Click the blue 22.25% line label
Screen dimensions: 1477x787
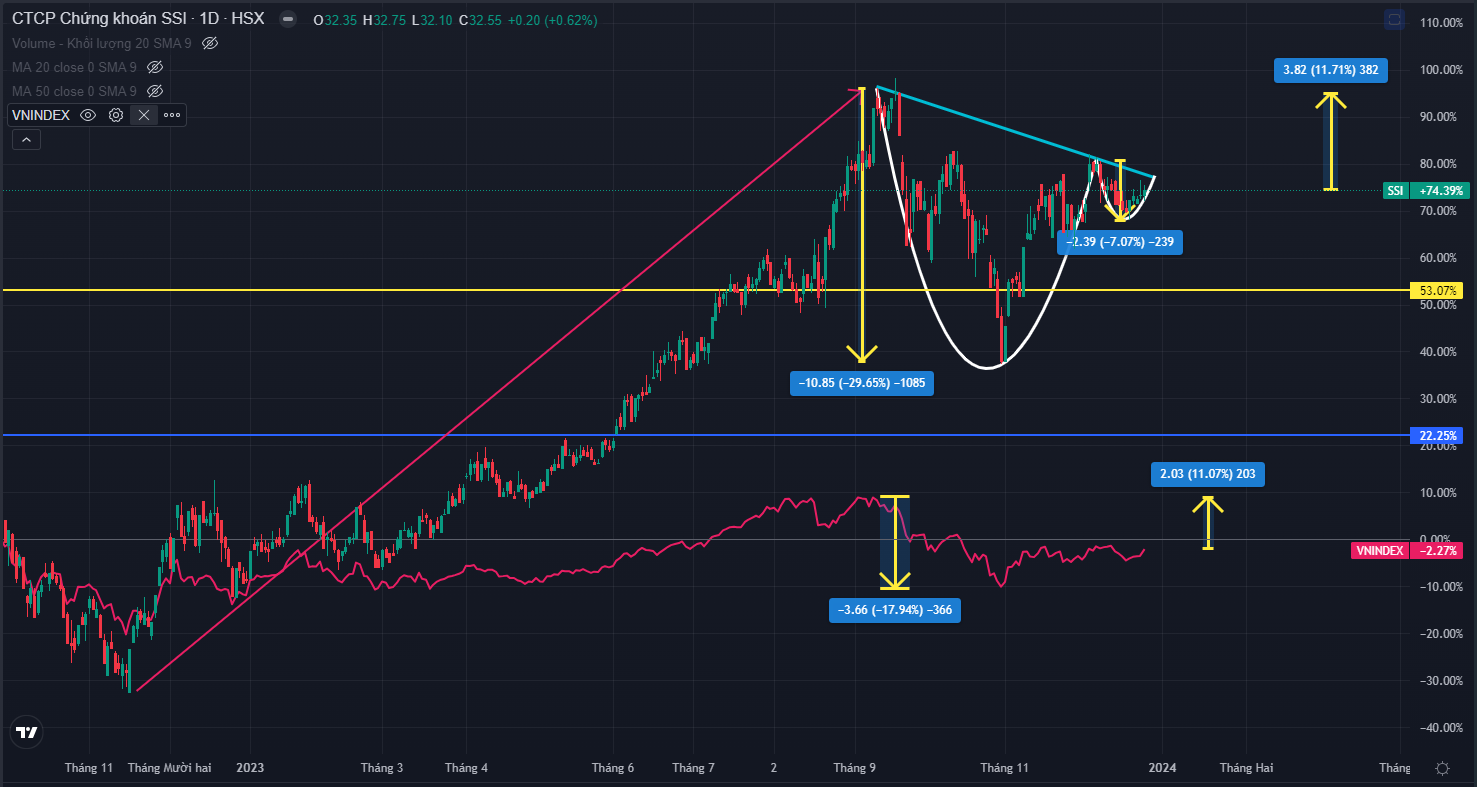[x=1438, y=435]
